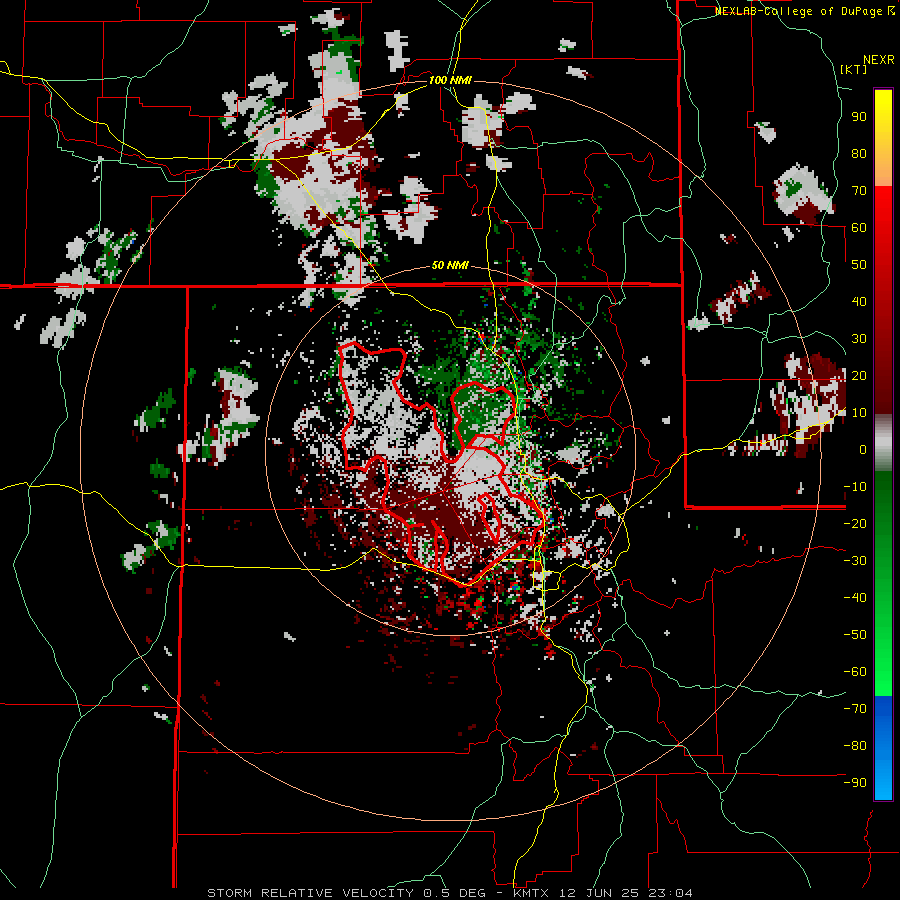Screen dimensions: 900x900
Task: Click the [KT] units label
Action: [854, 69]
